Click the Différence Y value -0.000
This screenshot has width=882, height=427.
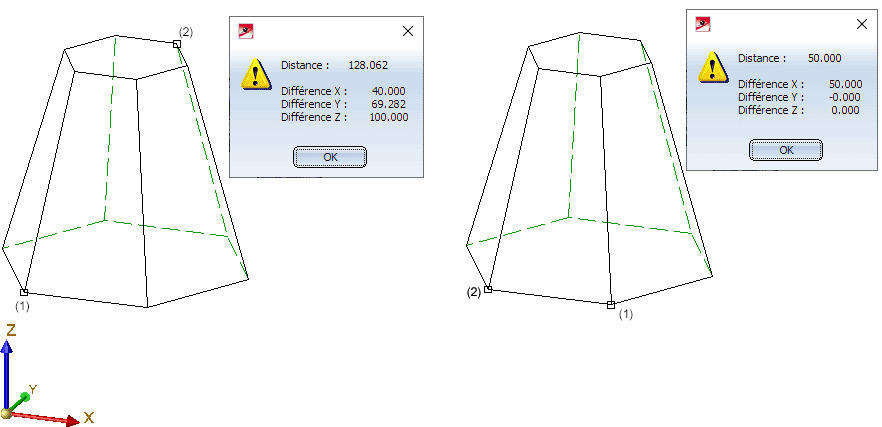point(845,97)
